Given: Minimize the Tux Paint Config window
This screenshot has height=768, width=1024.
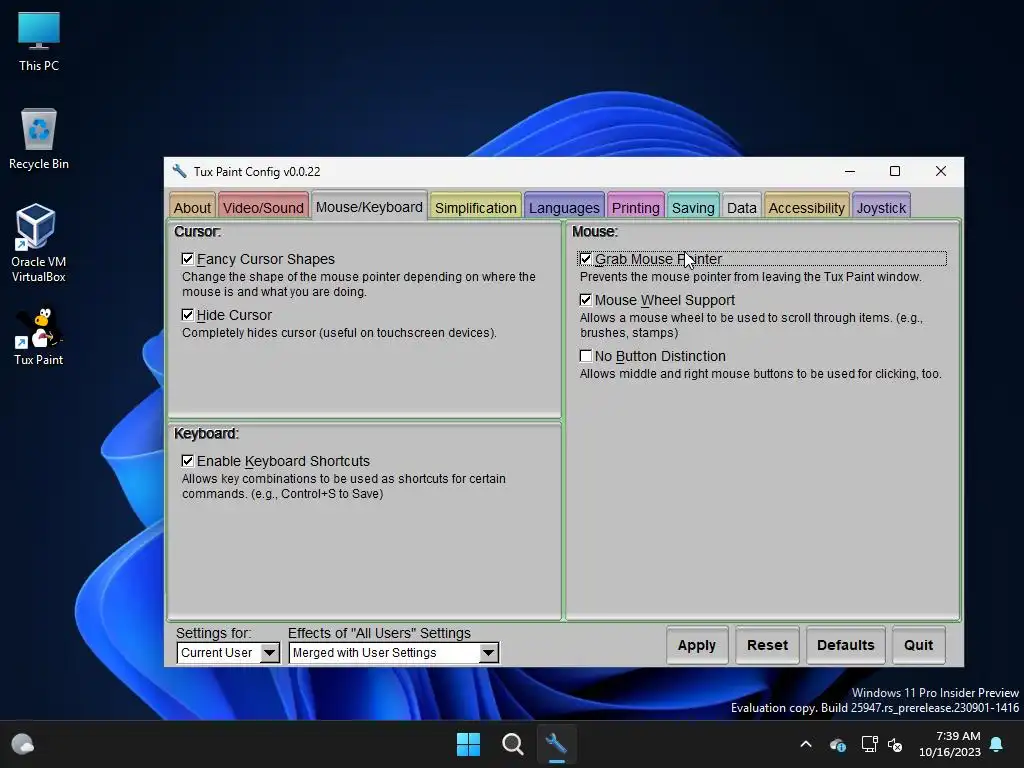Looking at the screenshot, I should coord(850,171).
